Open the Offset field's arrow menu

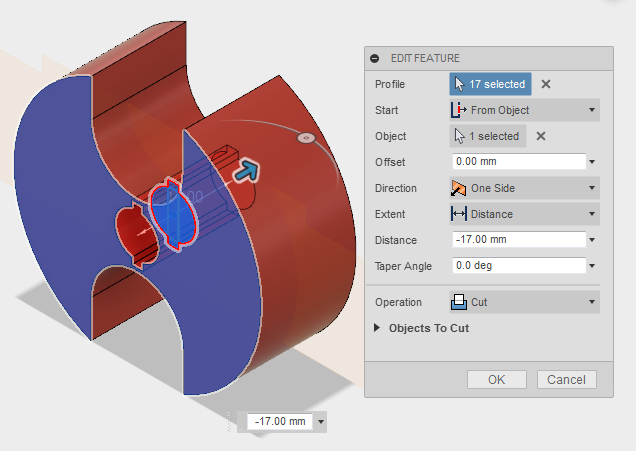pyautogui.click(x=593, y=162)
